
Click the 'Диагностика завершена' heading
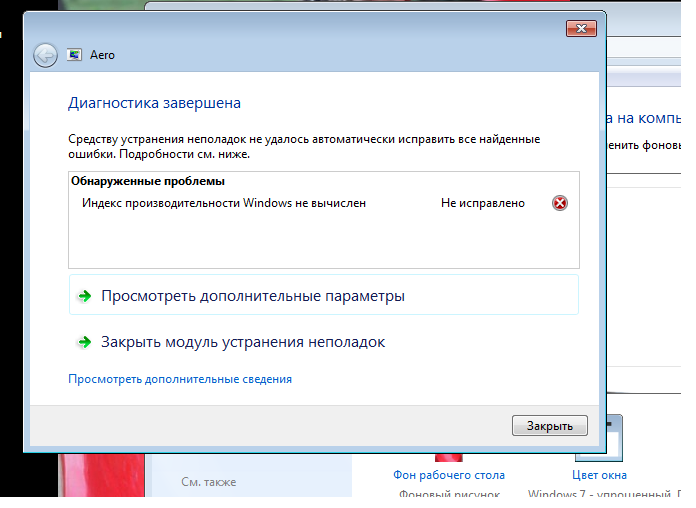click(154, 103)
